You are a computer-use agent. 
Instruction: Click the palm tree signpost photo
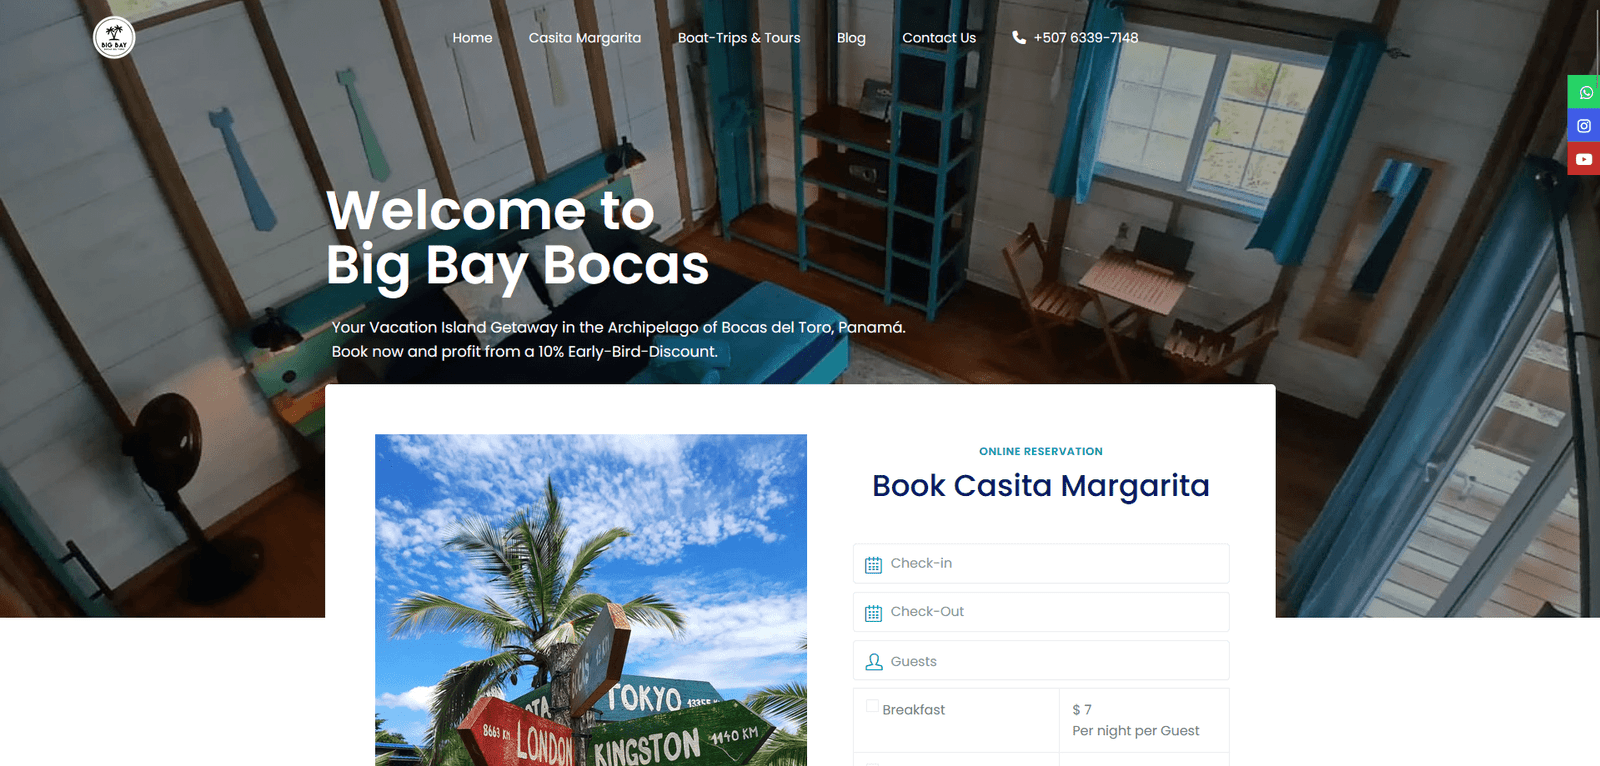[591, 600]
